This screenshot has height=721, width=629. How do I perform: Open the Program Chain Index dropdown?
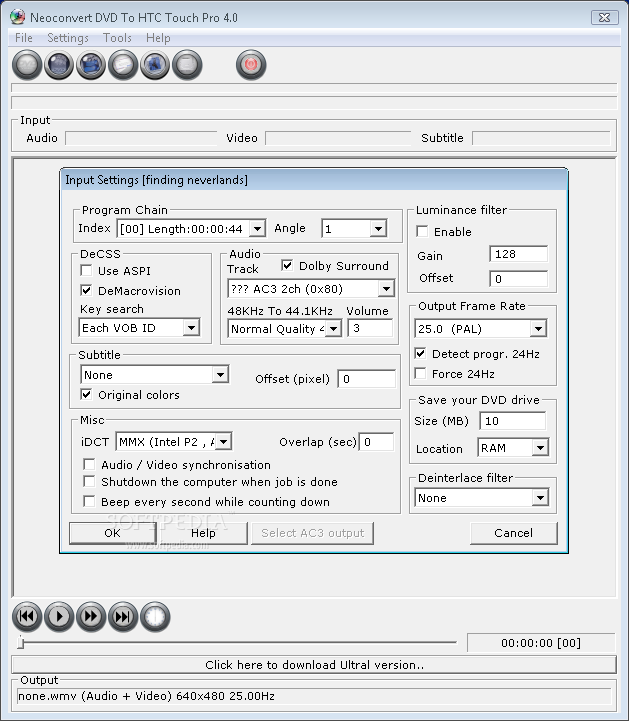[x=257, y=229]
